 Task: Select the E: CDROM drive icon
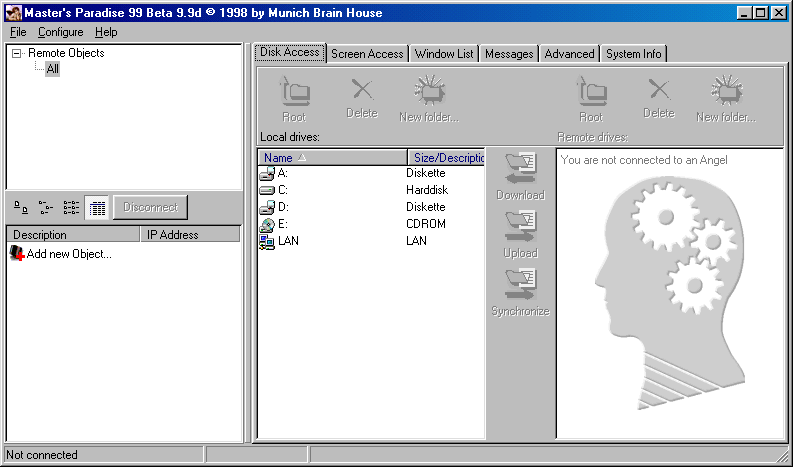pyautogui.click(x=267, y=224)
